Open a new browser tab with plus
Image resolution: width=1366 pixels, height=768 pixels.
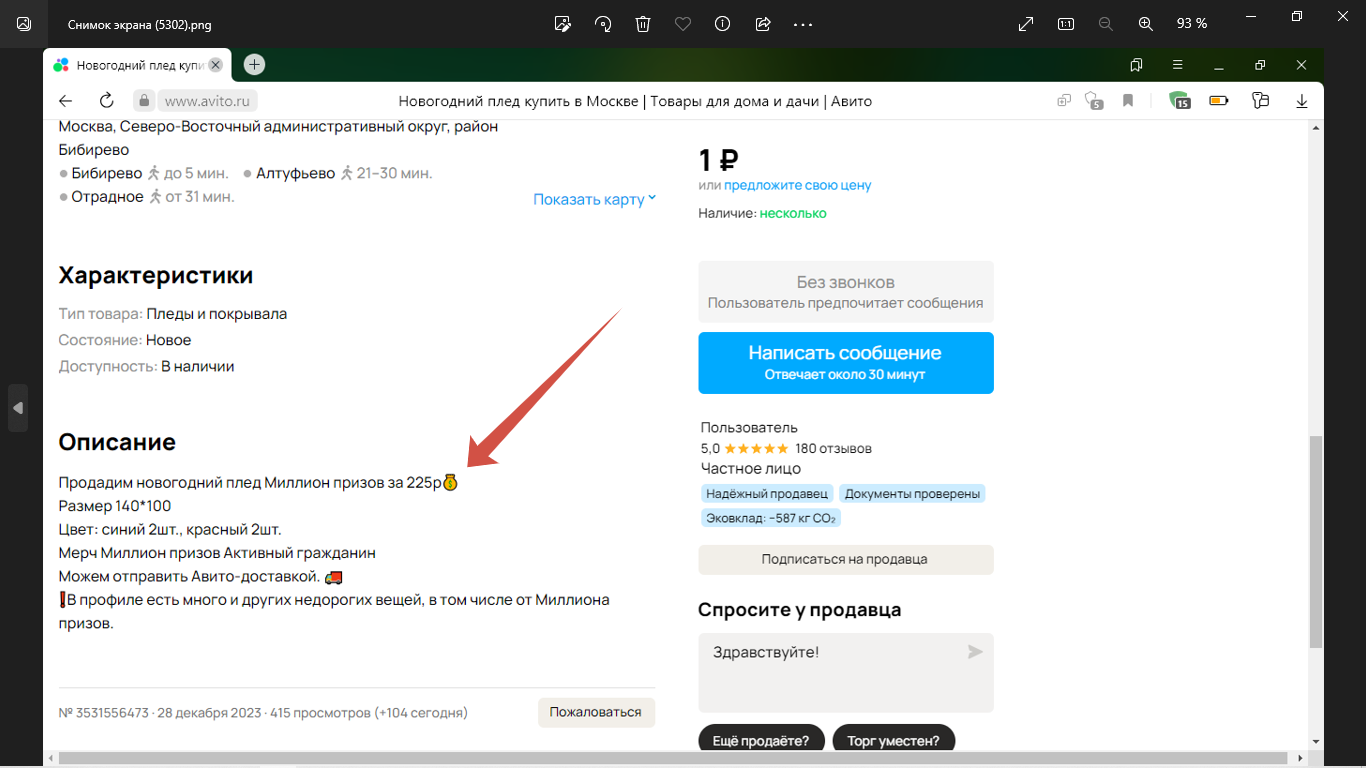point(255,65)
